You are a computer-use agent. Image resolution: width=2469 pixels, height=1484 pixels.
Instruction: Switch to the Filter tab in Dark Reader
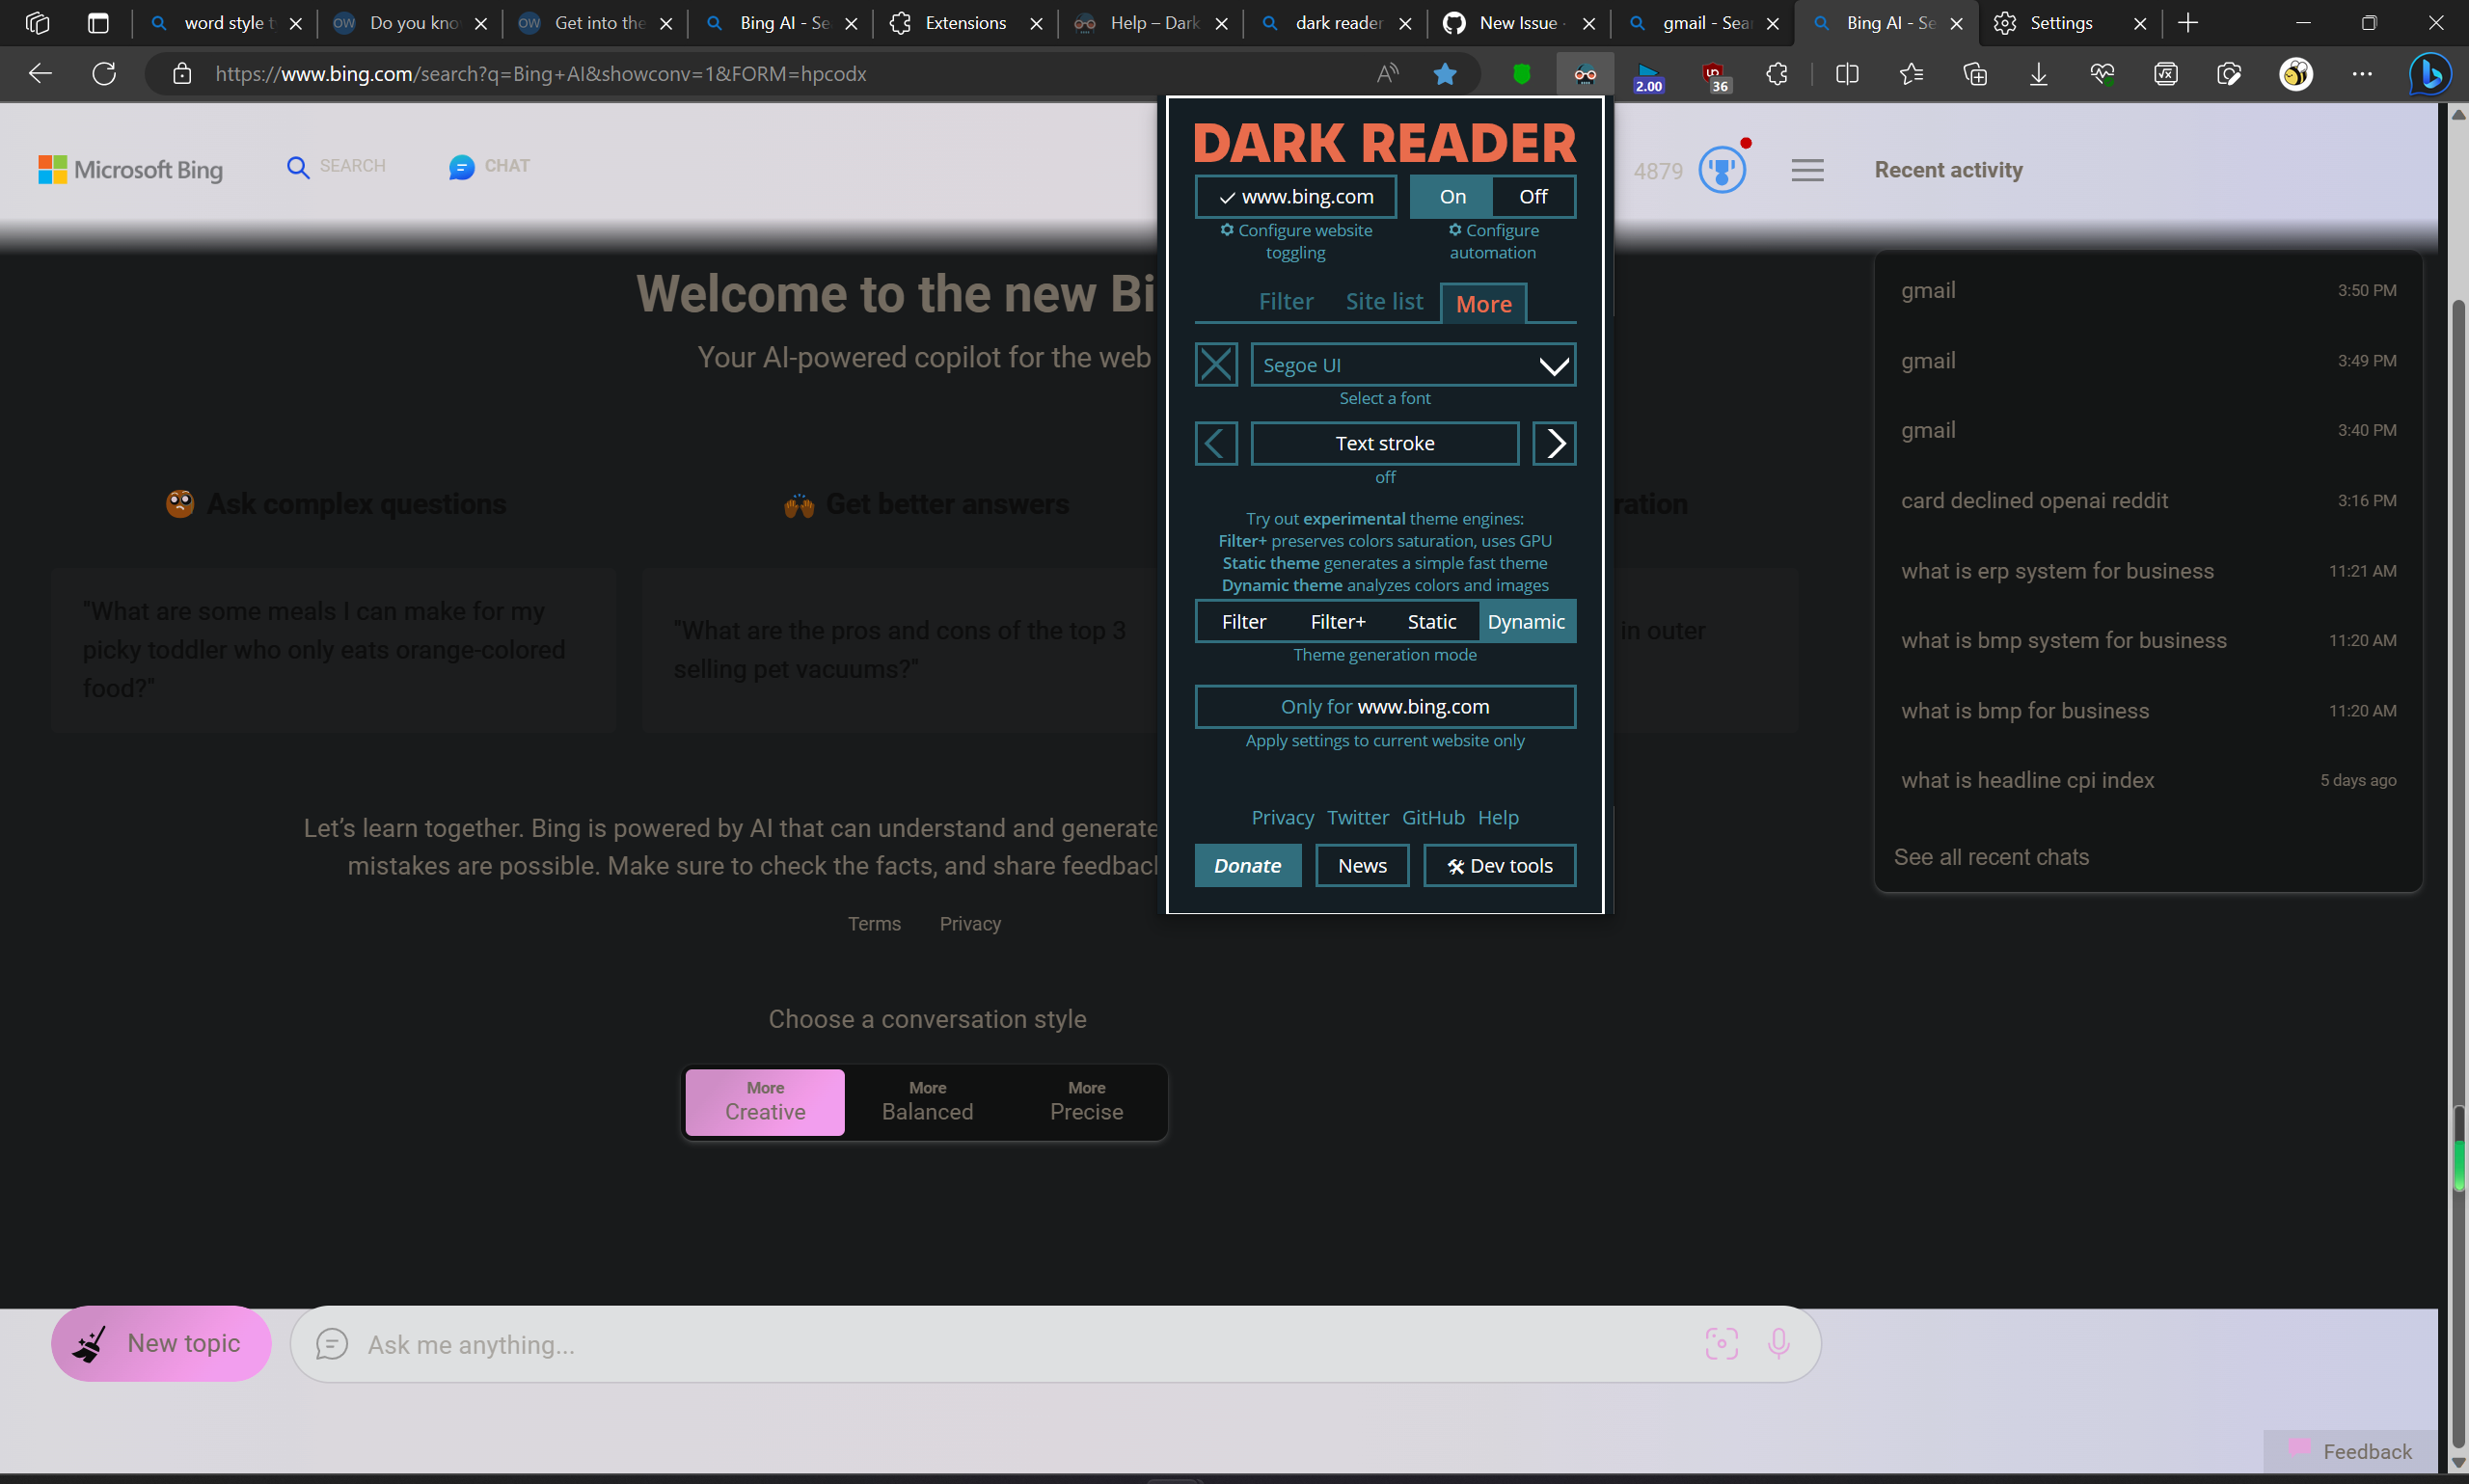(x=1286, y=301)
